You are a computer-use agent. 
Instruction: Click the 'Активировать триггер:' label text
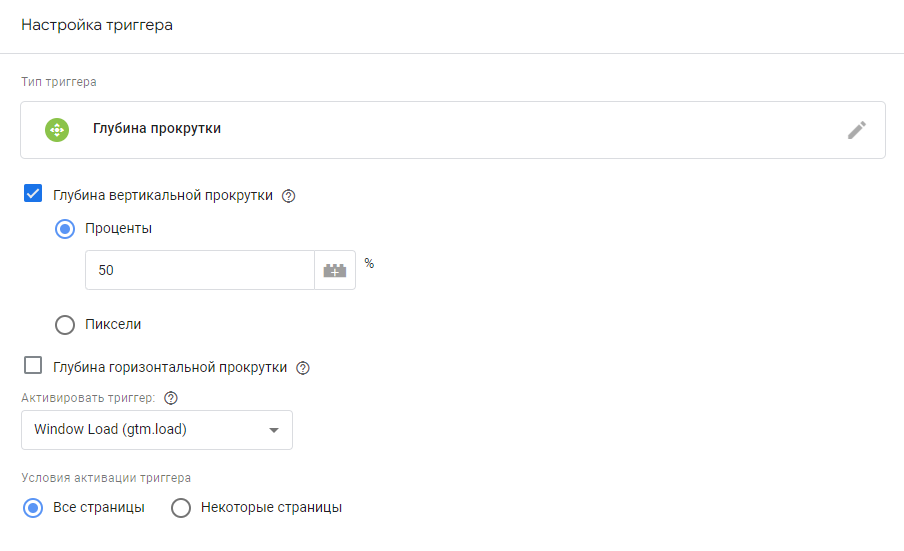88,398
